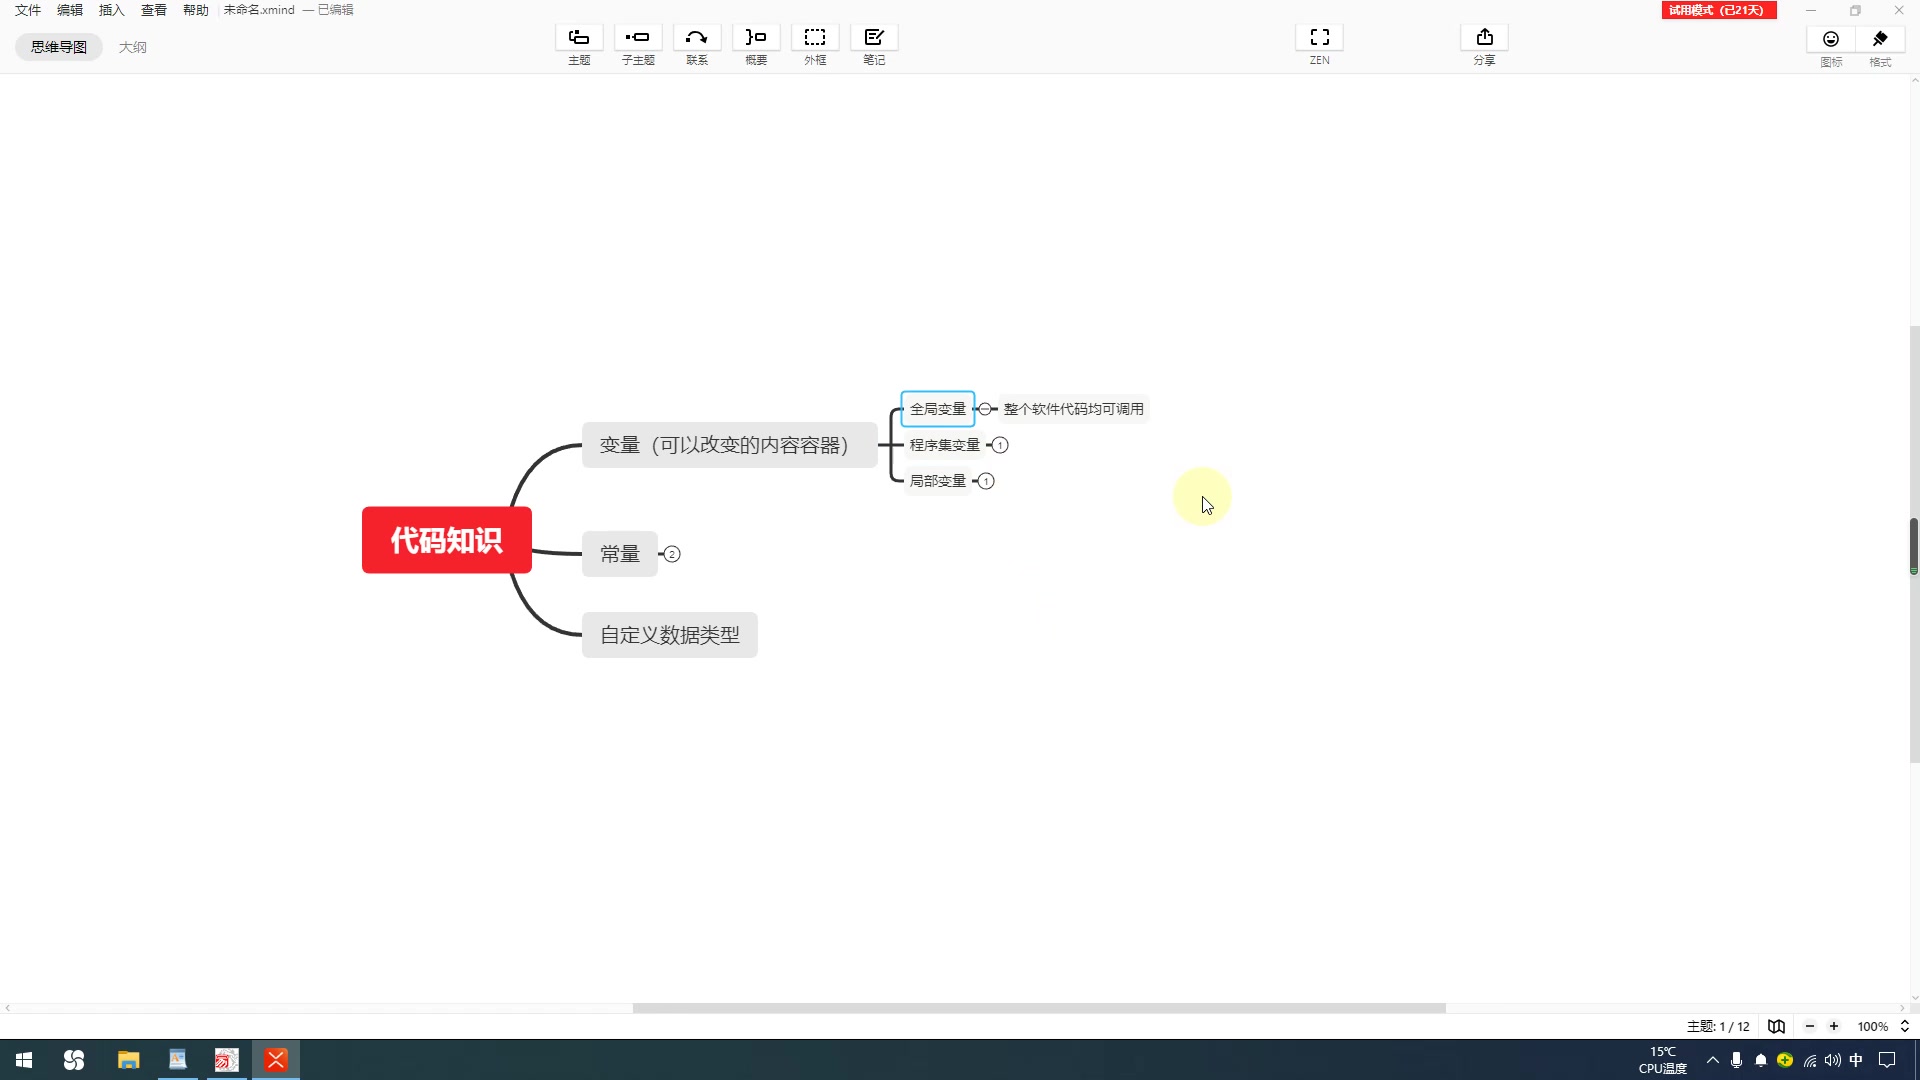Screen dimensions: 1920x1080
Task: Select the 联系 relationship tool
Action: [697, 38]
